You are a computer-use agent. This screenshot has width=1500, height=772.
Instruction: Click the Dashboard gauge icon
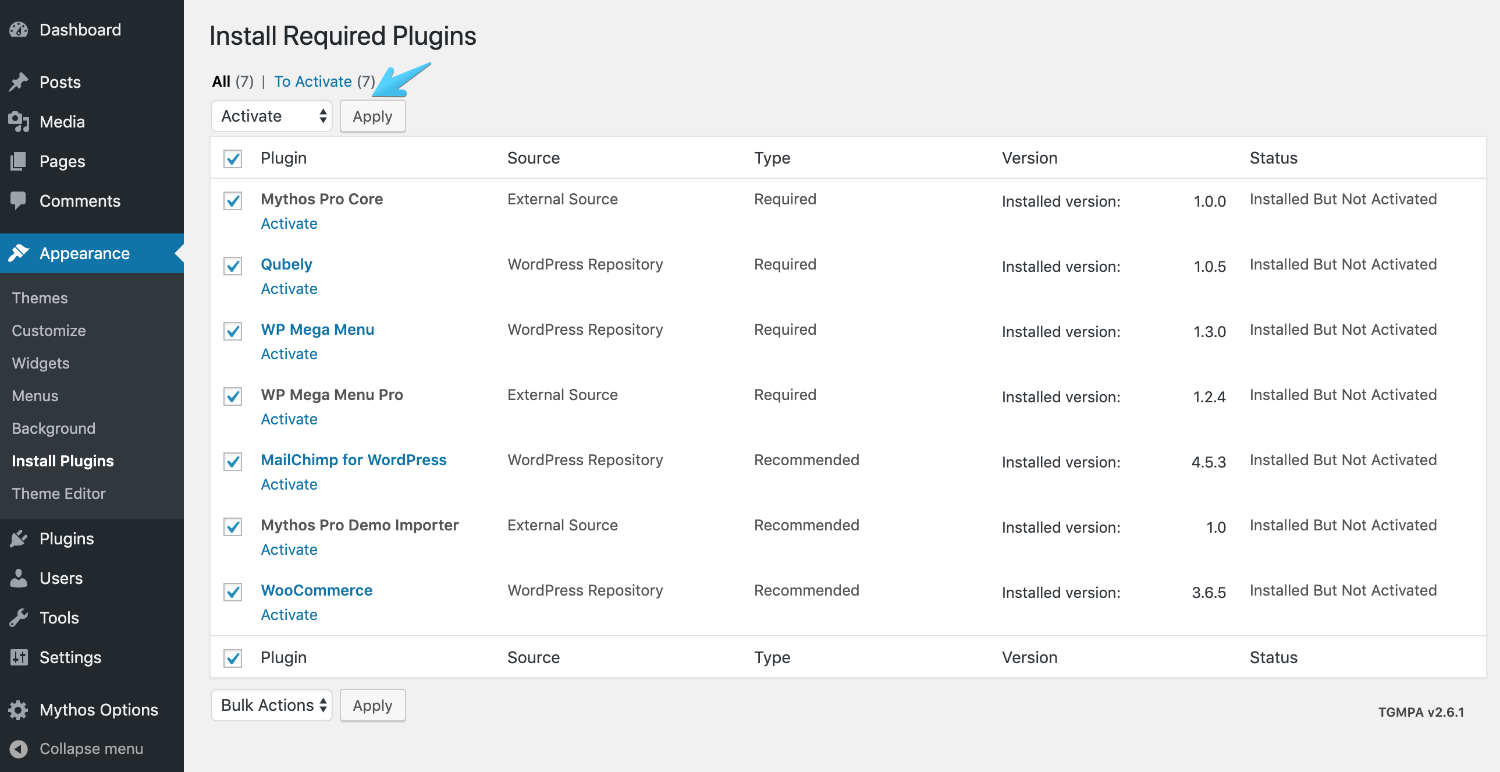pos(18,30)
